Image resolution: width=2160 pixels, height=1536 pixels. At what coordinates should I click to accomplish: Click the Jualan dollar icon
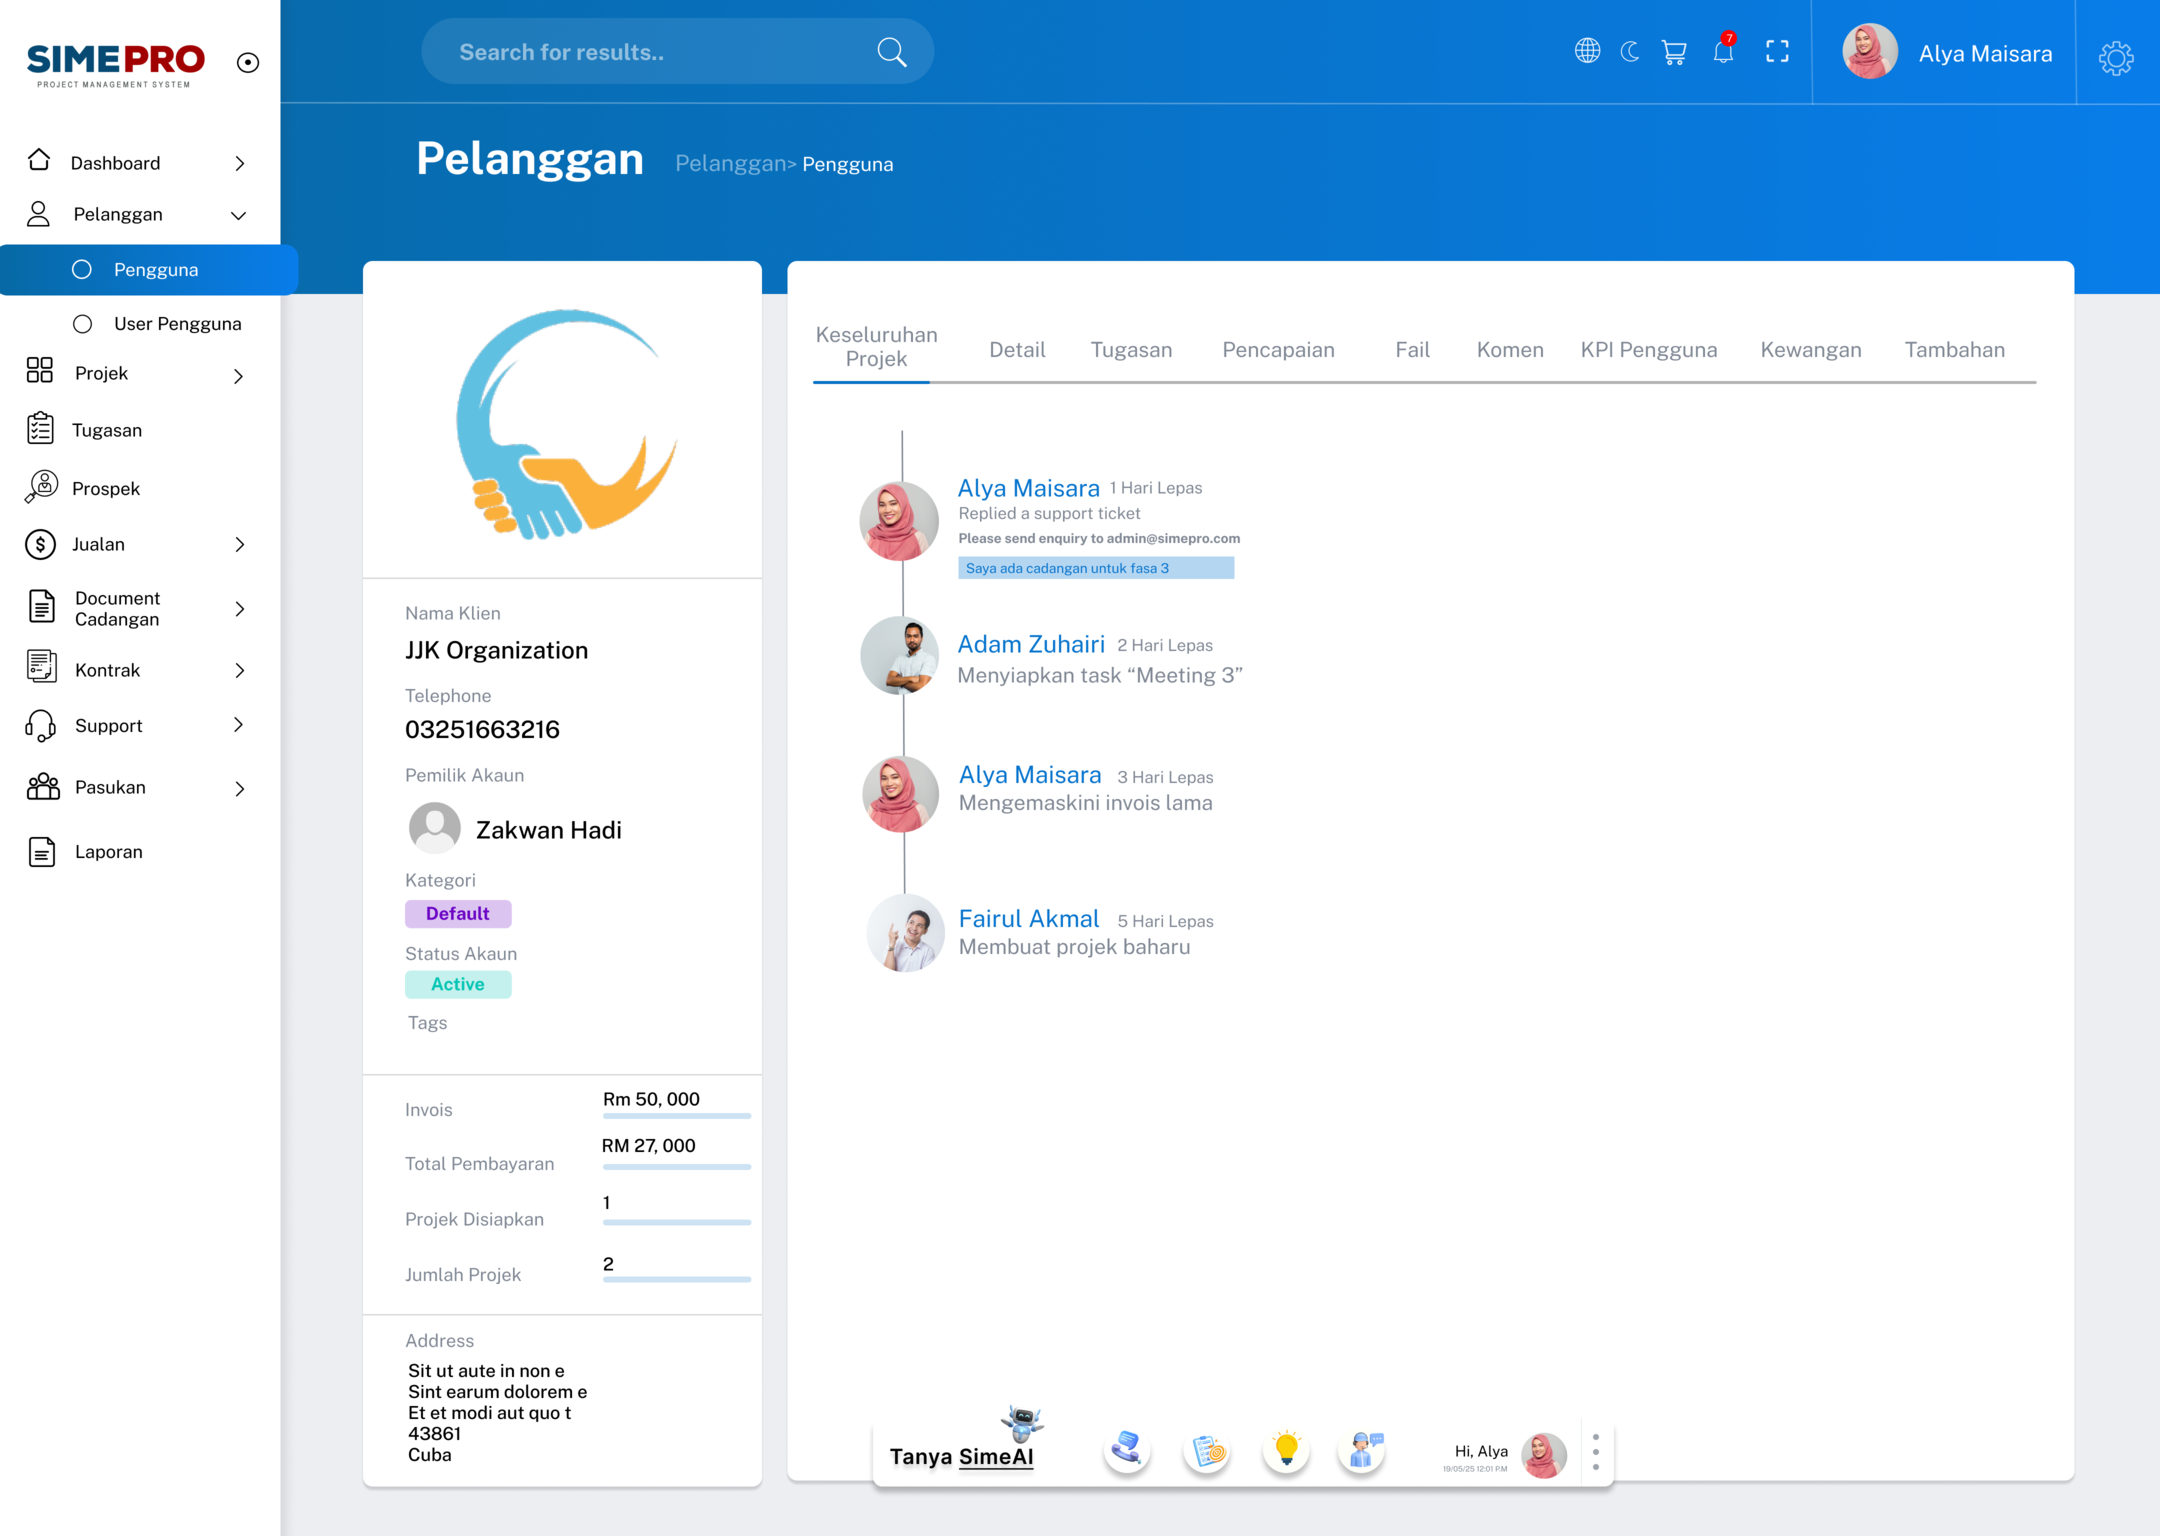40,544
